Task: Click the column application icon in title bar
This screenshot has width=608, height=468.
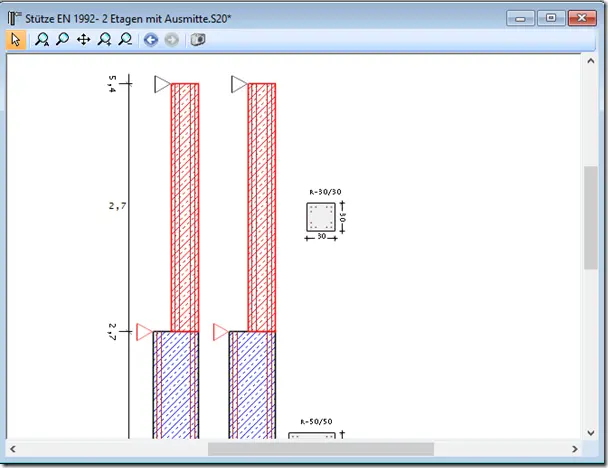Action: (15, 18)
